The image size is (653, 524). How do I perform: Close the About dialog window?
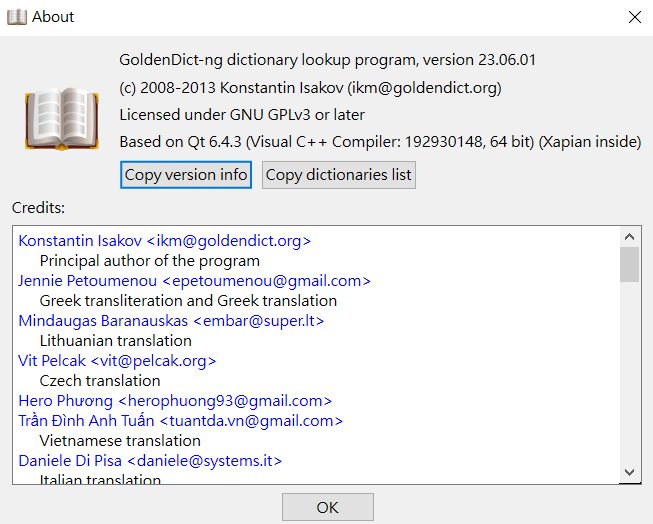(635, 17)
